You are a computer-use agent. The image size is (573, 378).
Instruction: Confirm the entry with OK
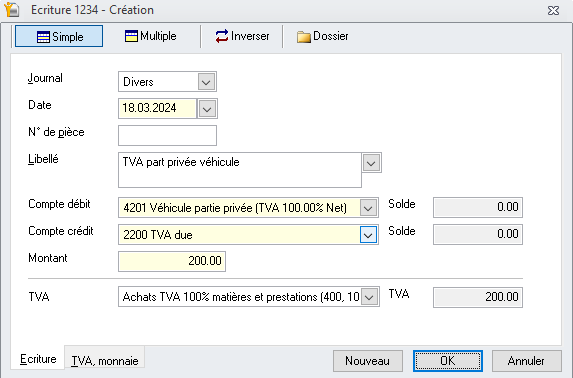[x=448, y=361]
